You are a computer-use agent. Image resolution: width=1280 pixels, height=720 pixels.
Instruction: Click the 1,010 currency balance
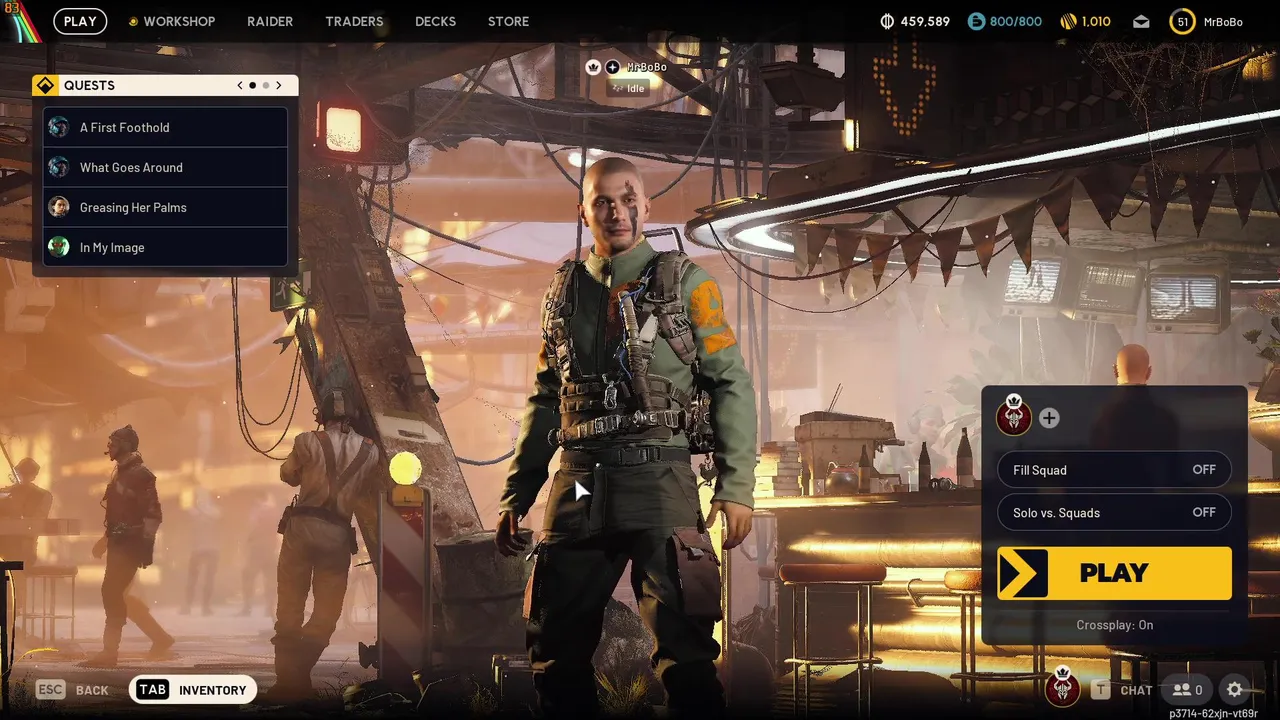1096,21
